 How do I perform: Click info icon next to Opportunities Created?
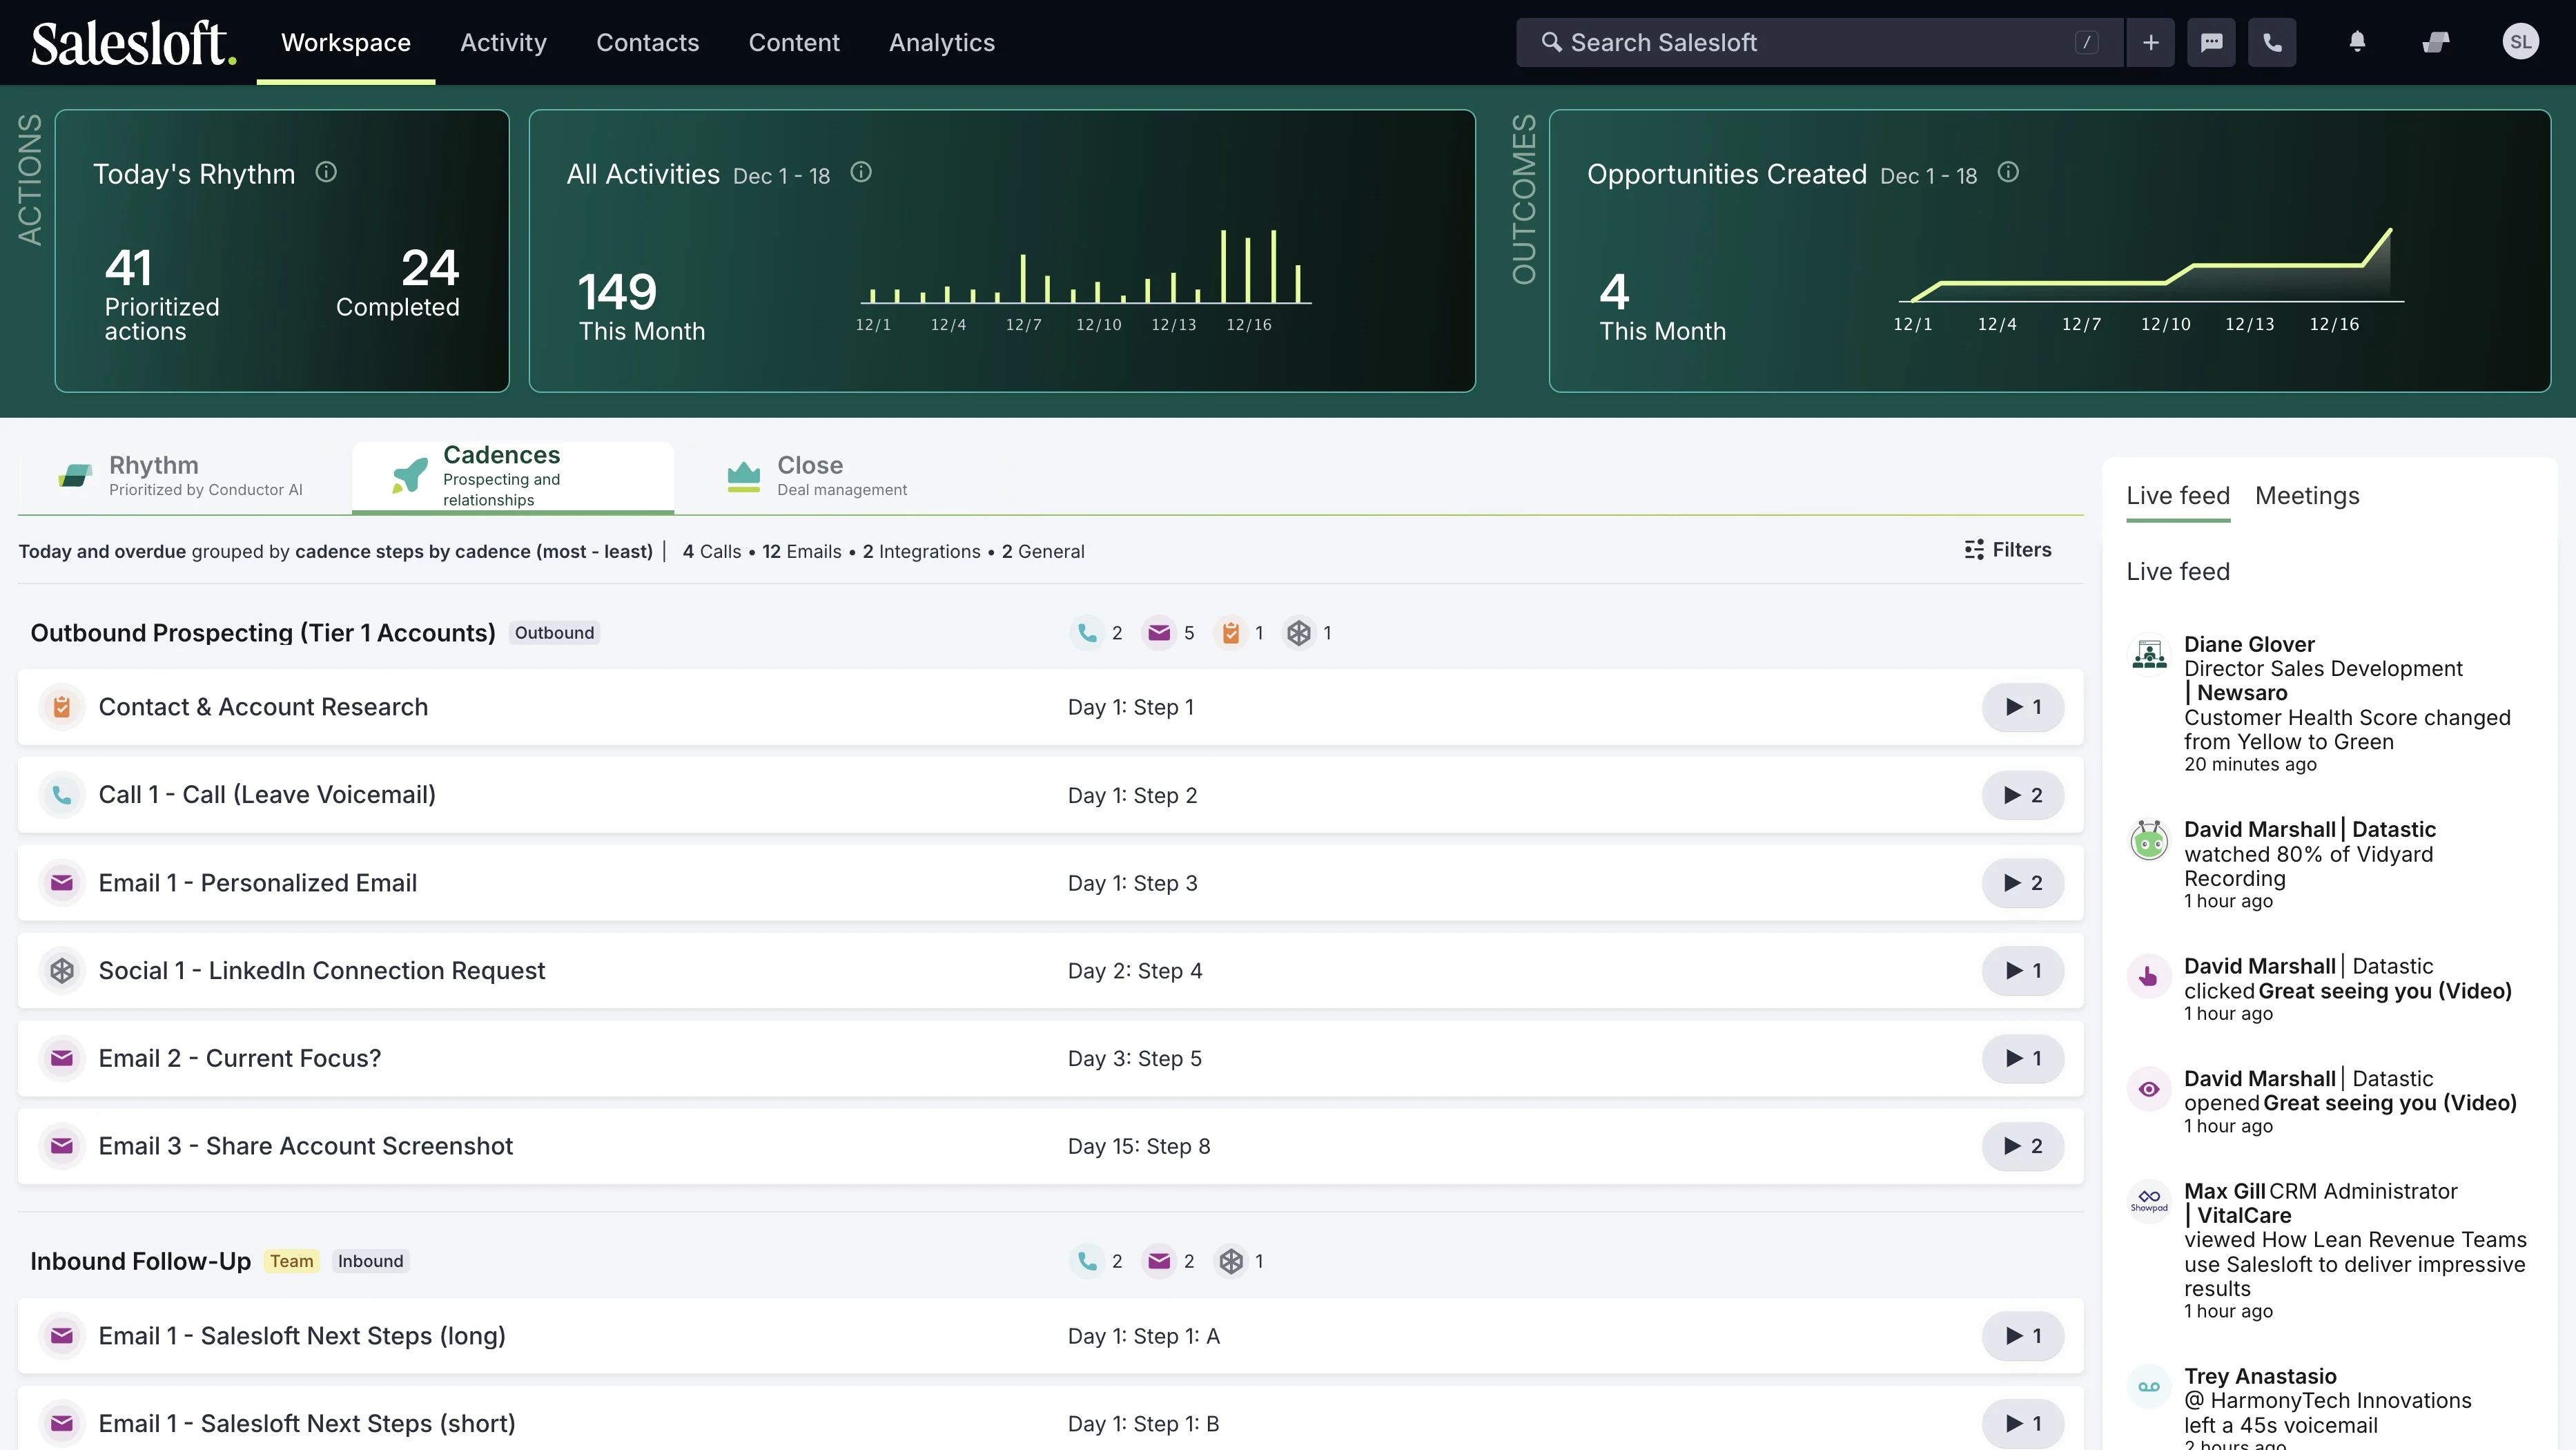[2008, 172]
